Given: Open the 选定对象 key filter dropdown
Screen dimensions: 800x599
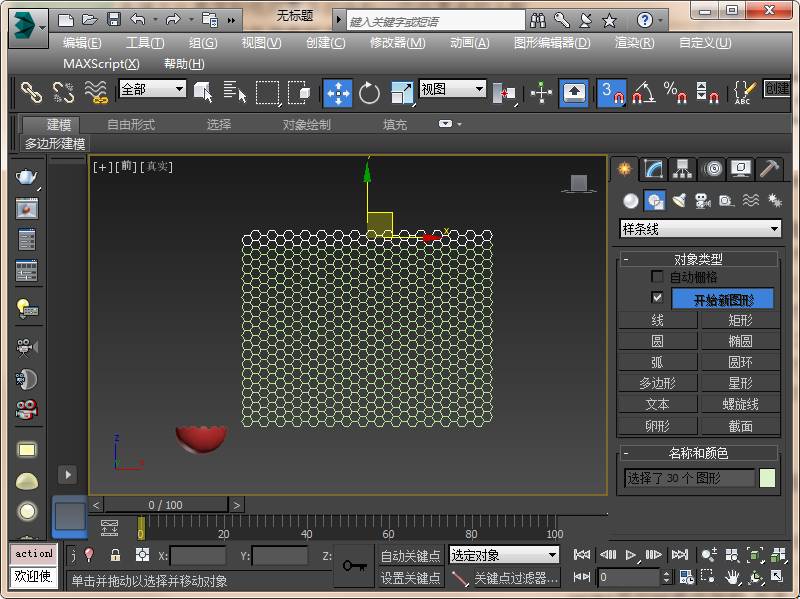Looking at the screenshot, I should pos(504,555).
